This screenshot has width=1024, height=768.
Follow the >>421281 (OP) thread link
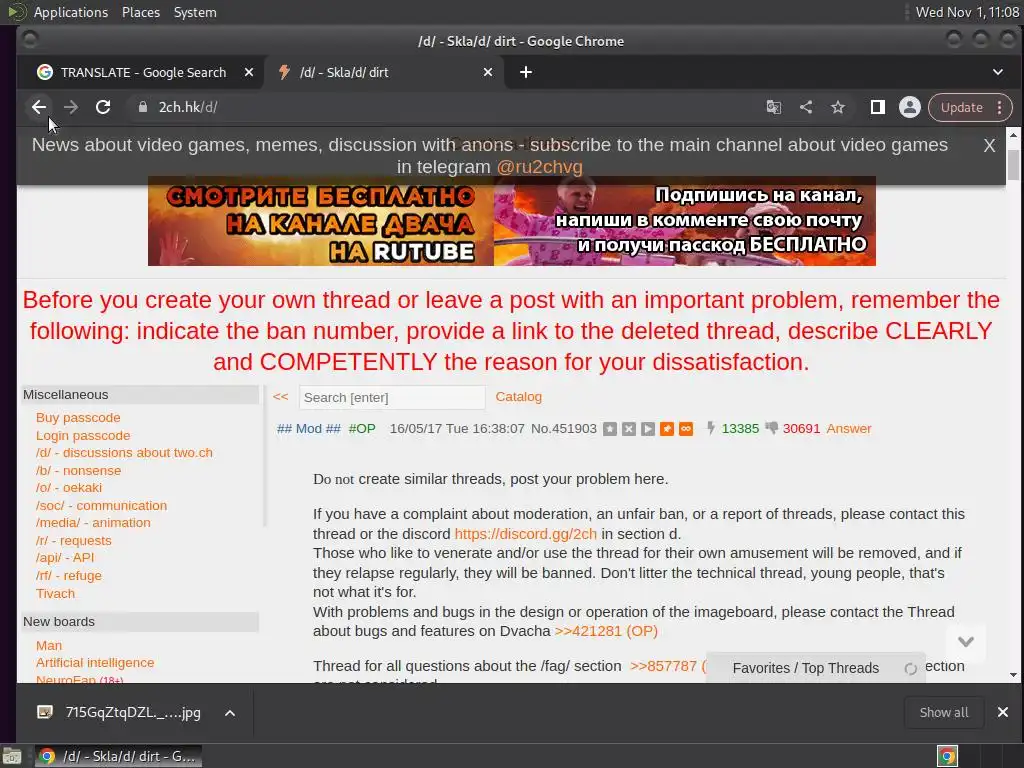[x=605, y=631]
